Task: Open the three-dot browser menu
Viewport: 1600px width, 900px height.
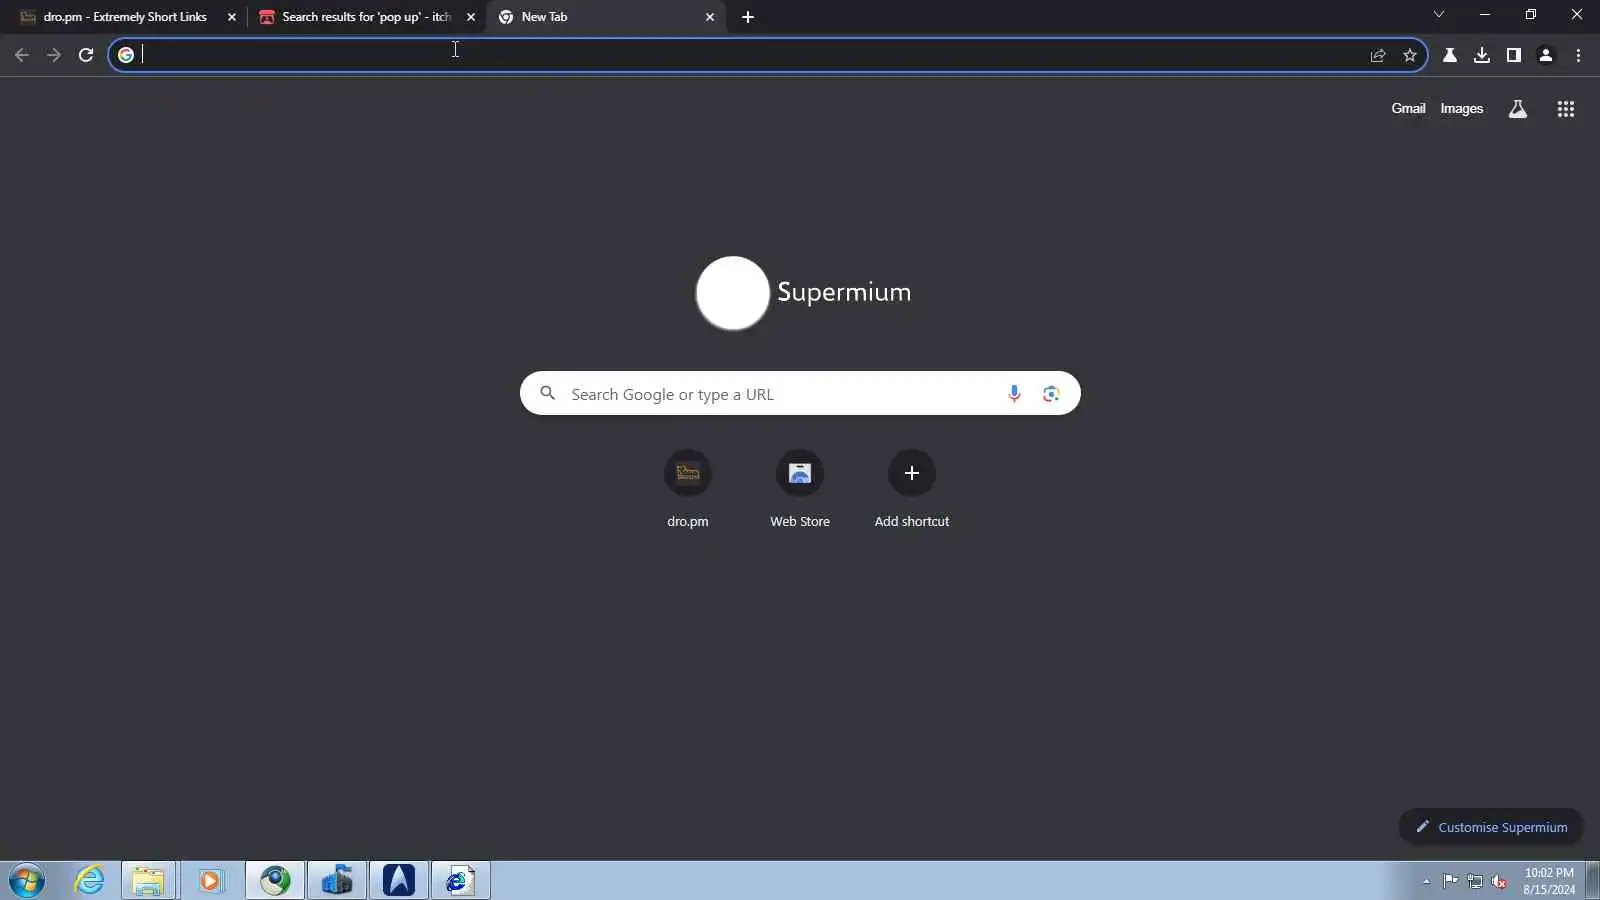Action: 1579,55
